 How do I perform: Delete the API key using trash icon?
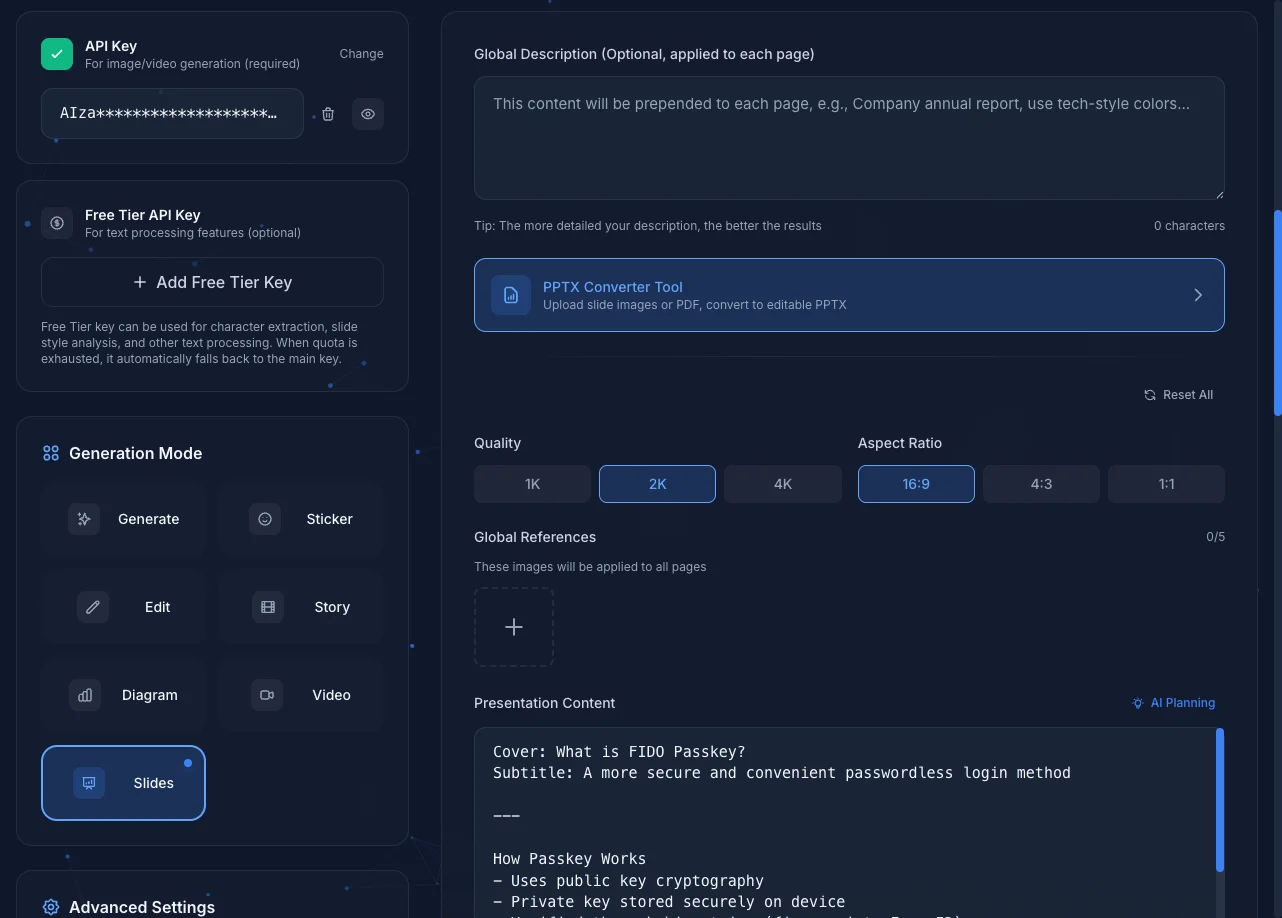click(328, 113)
